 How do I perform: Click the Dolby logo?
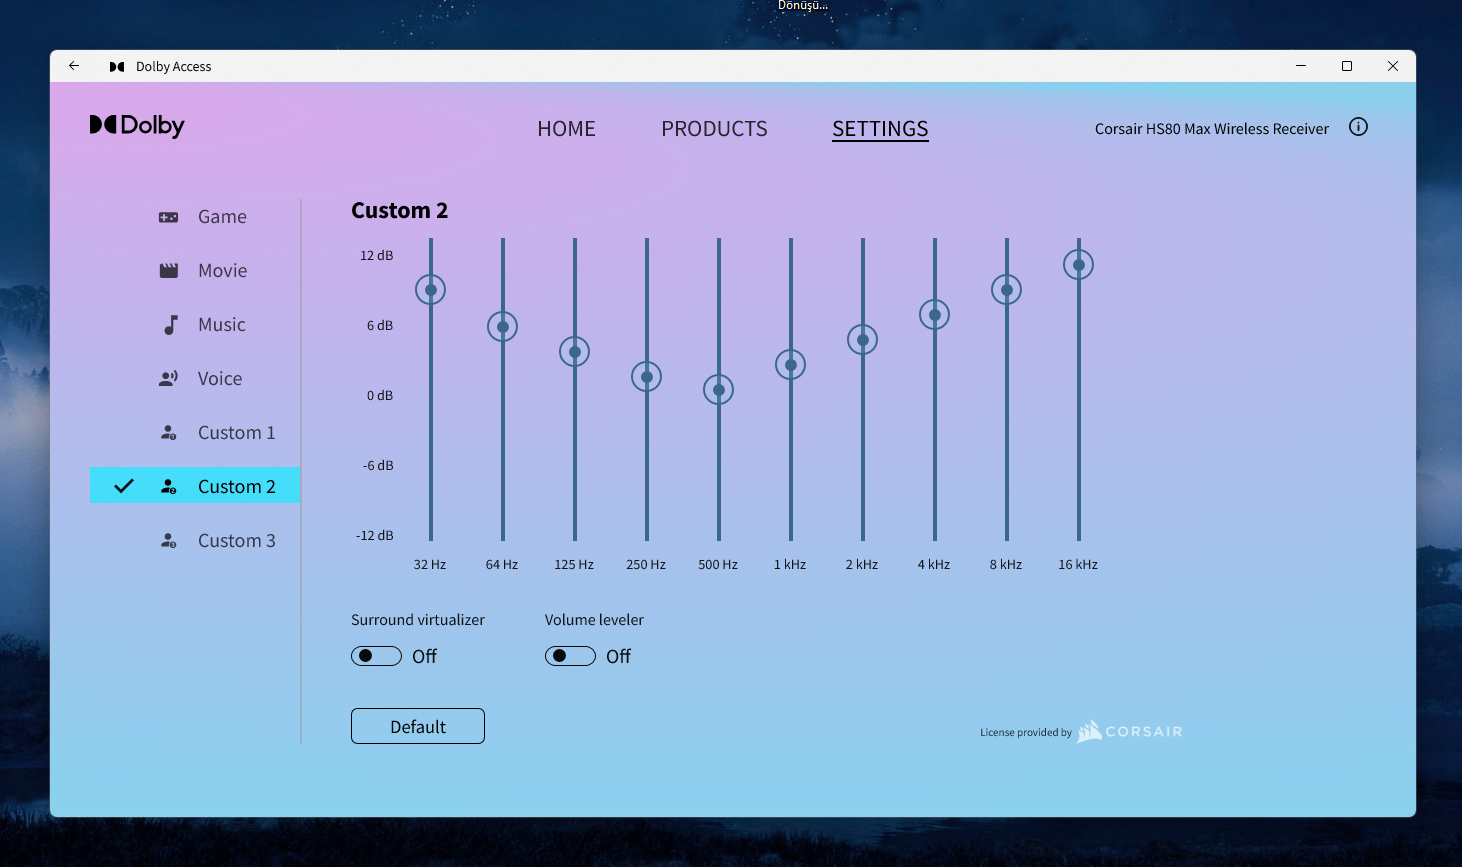pos(137,126)
